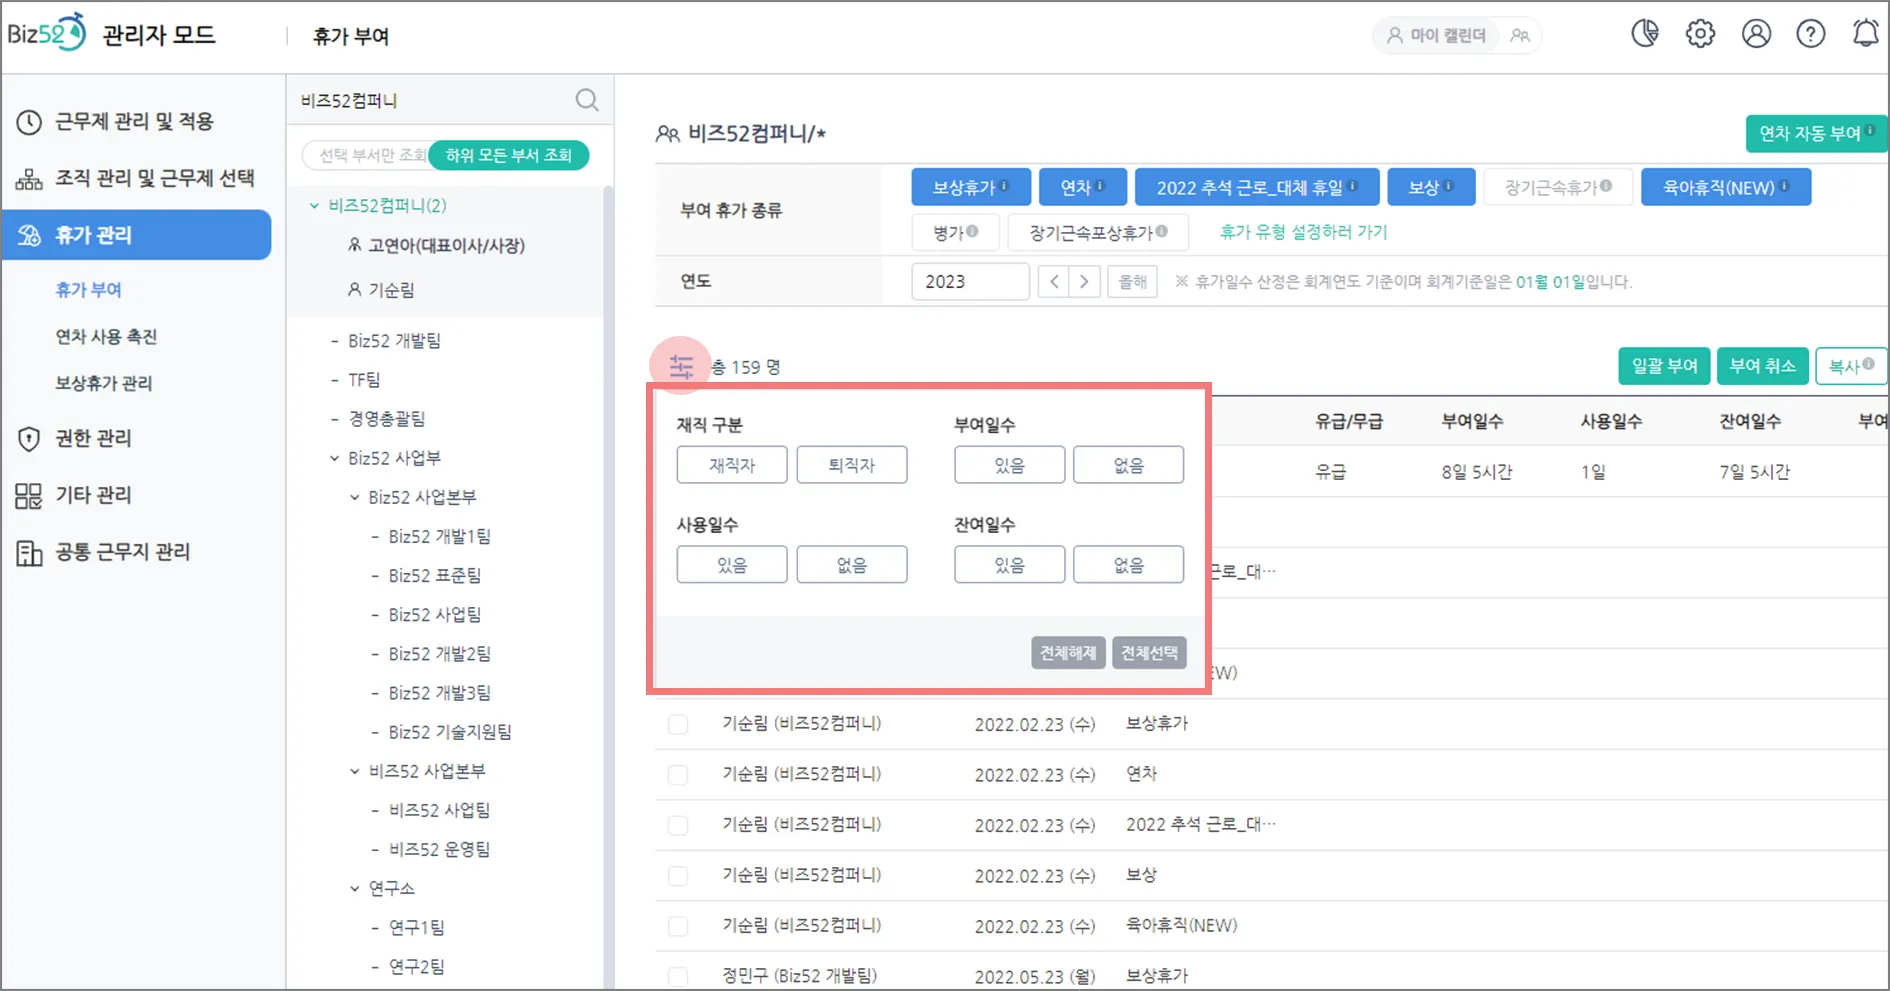Image resolution: width=1890 pixels, height=991 pixels.
Task: Click the 일괄 부여 button
Action: click(1665, 366)
